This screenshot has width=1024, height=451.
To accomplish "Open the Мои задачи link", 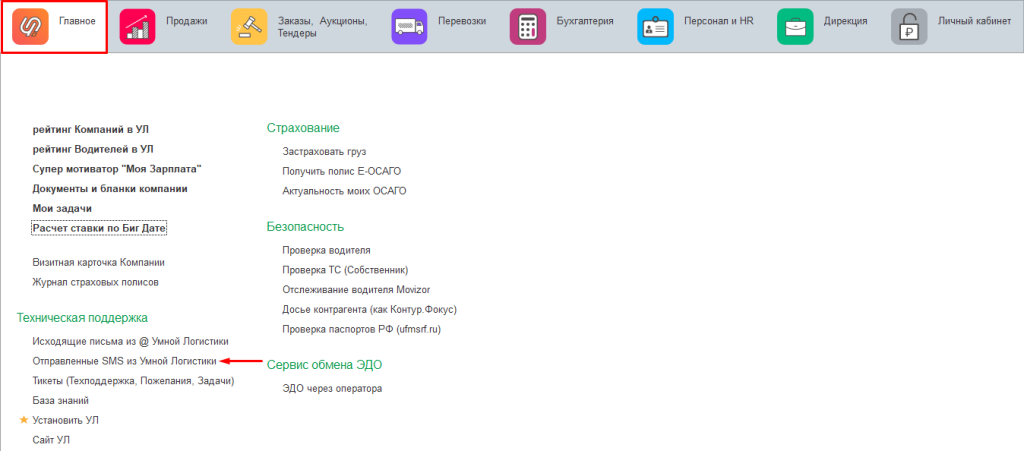I will point(62,209).
